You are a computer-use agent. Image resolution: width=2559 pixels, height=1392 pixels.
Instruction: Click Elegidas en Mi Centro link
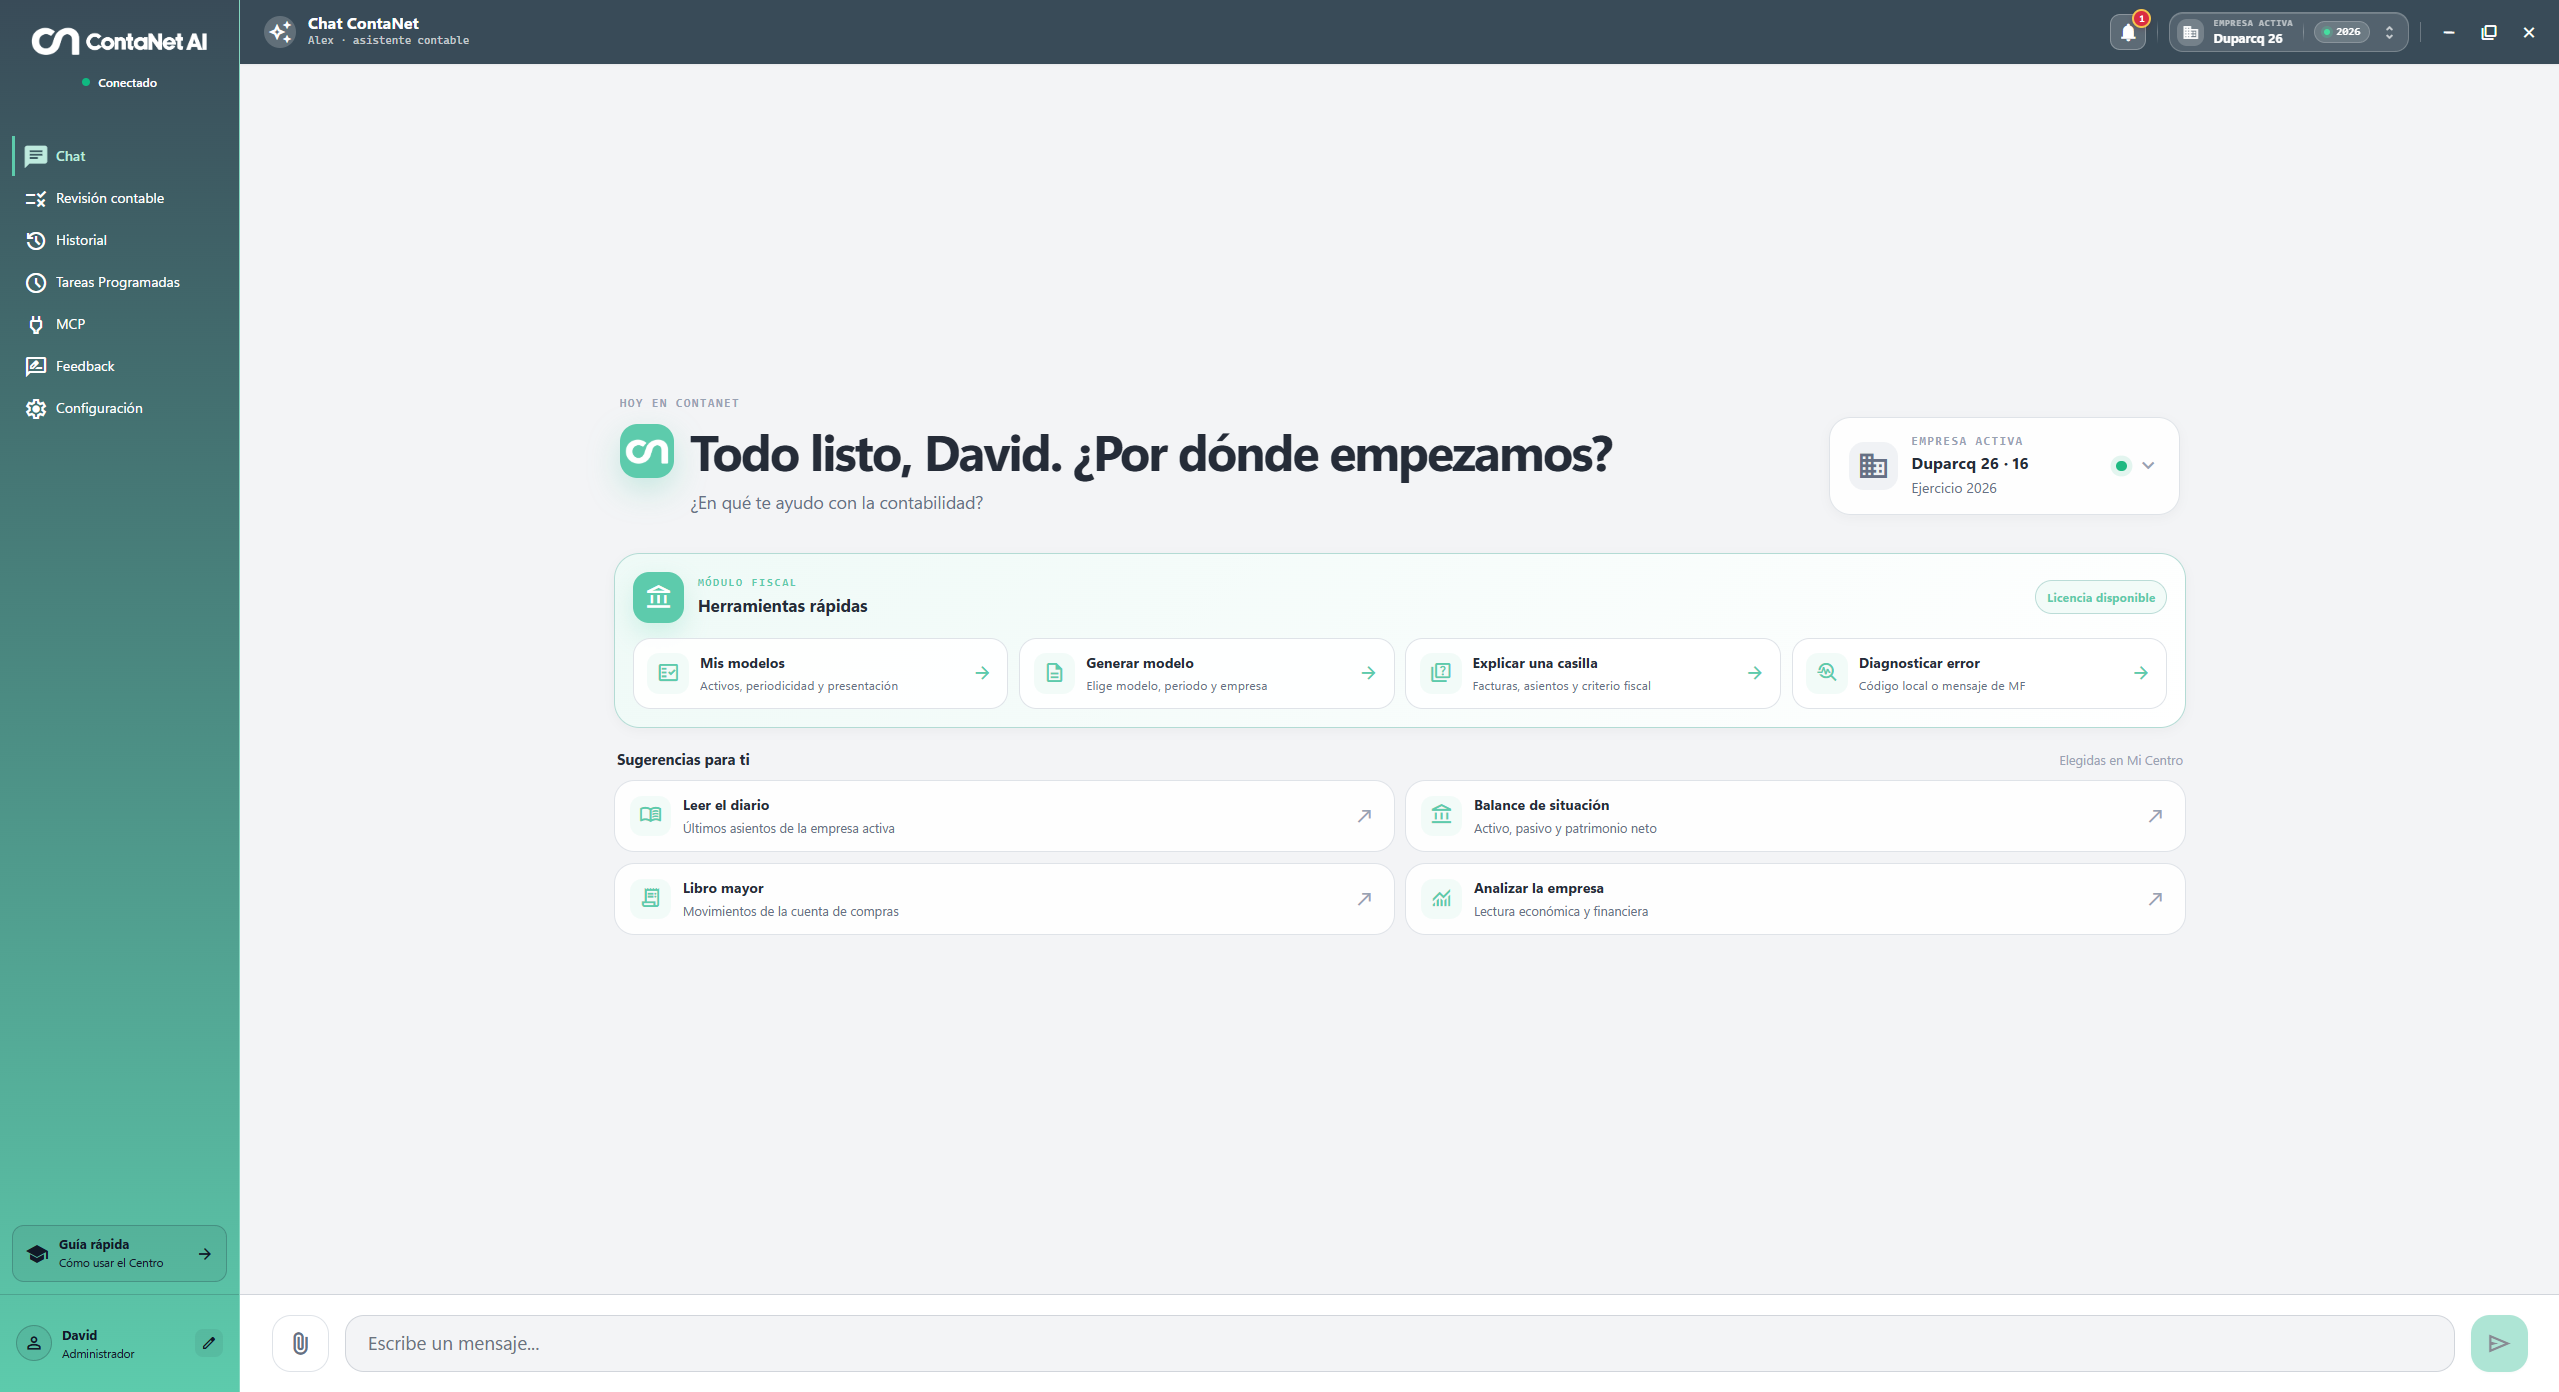[x=2120, y=760]
